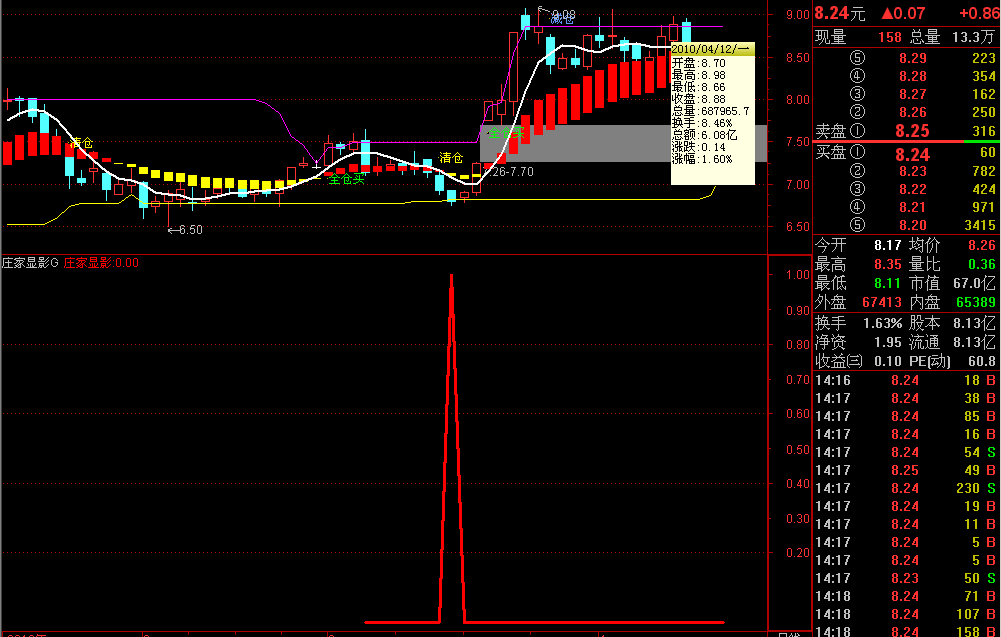Image resolution: width=1001 pixels, height=637 pixels.
Task: Click buy level ④ price 8.21
Action: coord(912,207)
